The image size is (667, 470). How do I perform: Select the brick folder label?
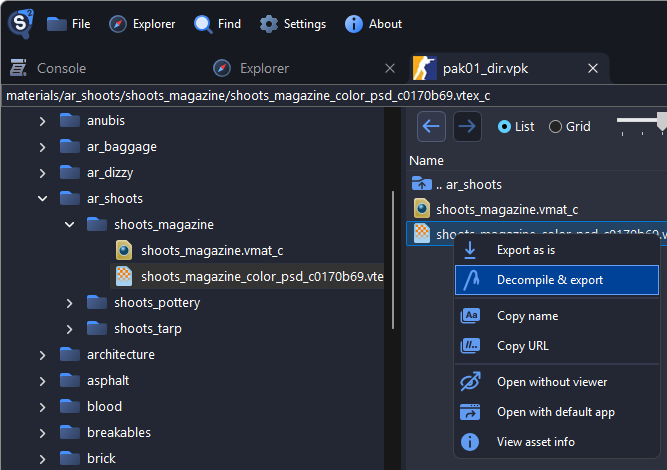pos(101,458)
